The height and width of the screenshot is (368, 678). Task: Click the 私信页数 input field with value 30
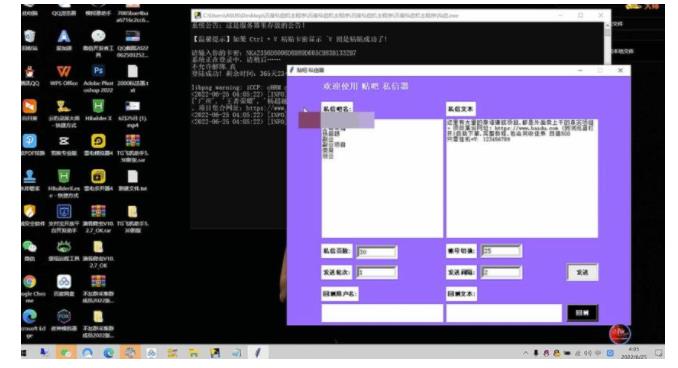377,252
